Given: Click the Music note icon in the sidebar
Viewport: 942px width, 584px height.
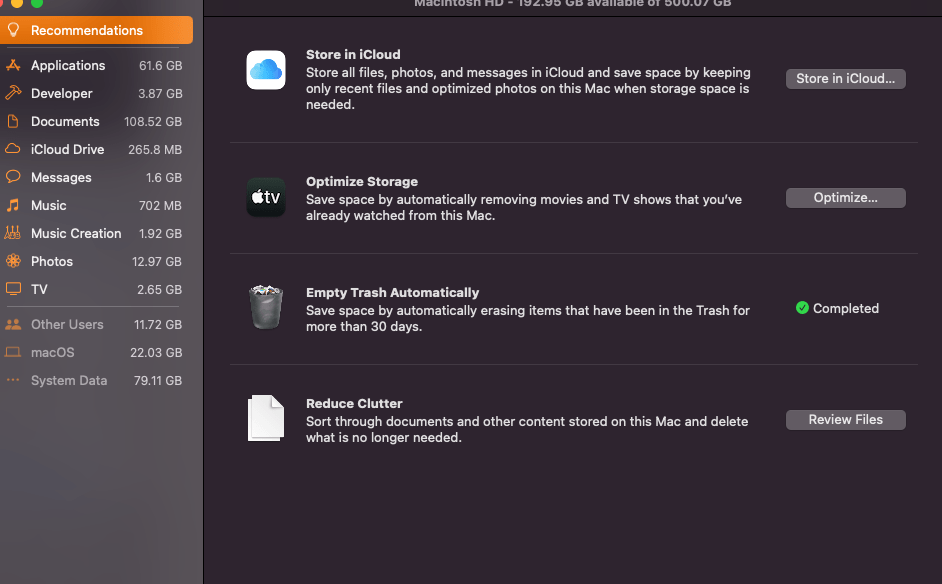Looking at the screenshot, I should [x=14, y=205].
